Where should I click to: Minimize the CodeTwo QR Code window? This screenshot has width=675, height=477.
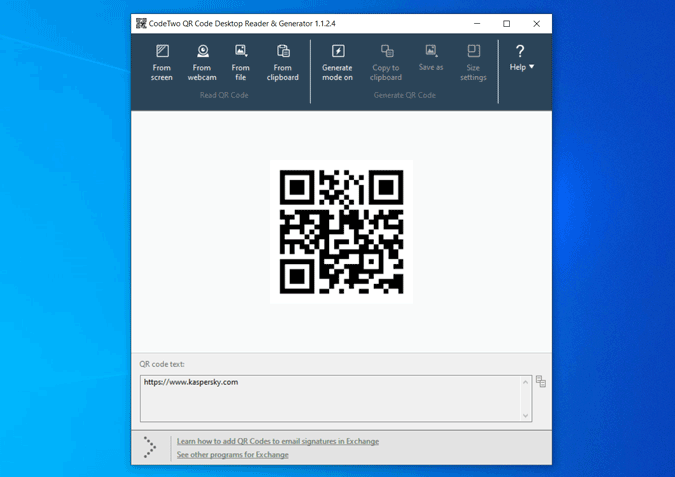(x=477, y=24)
